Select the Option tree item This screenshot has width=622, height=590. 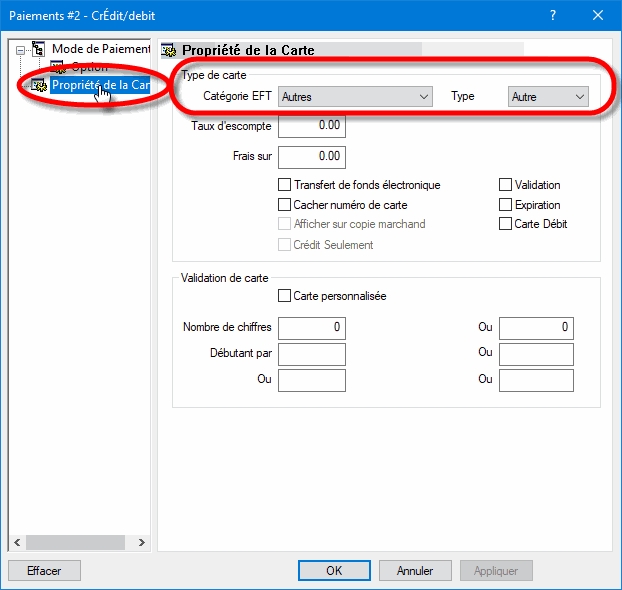[90, 66]
